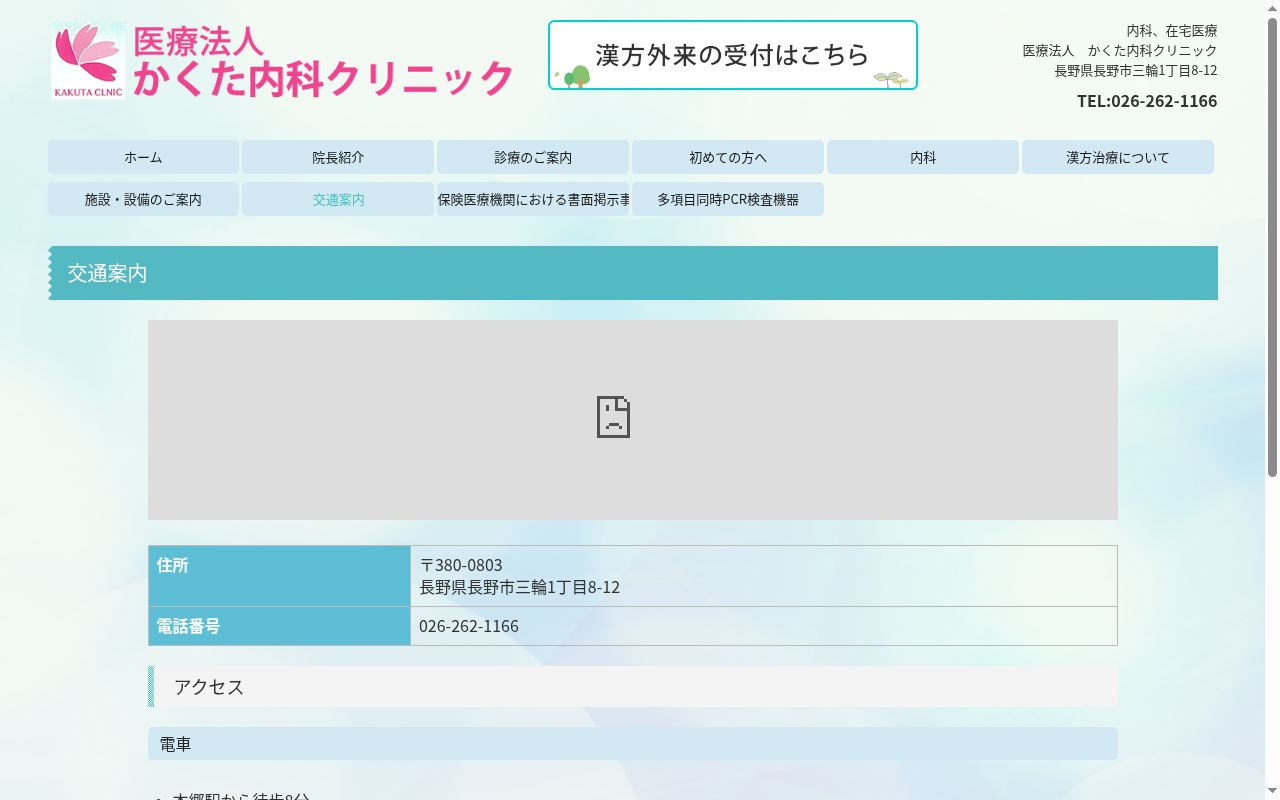Click the broken map image icon
1280x800 pixels.
tap(613, 417)
